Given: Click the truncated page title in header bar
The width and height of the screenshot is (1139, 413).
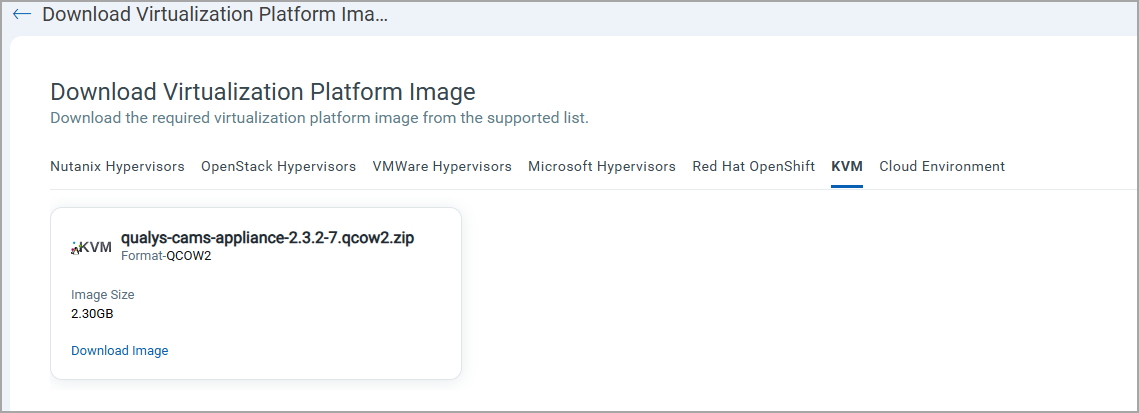Looking at the screenshot, I should [x=215, y=15].
